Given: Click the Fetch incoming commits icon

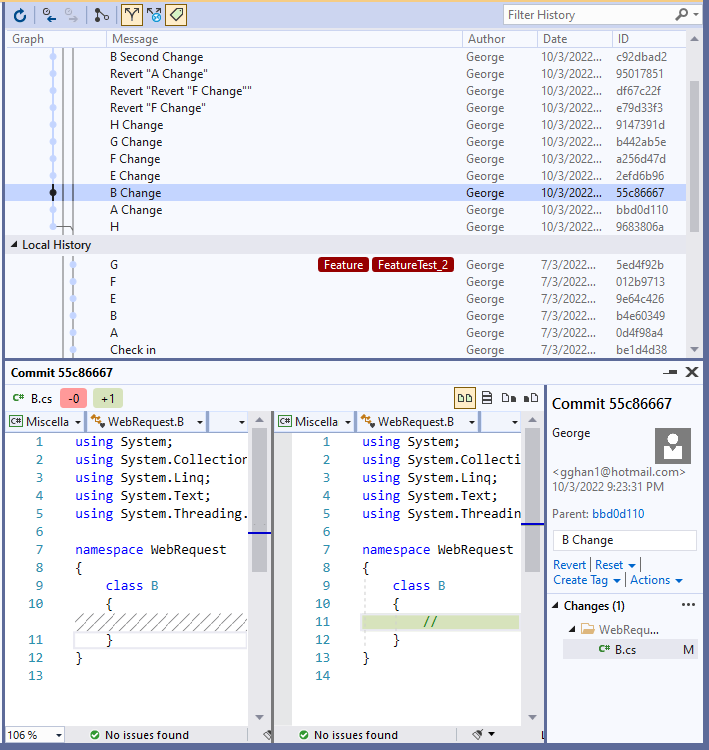Looking at the screenshot, I should 48,15.
